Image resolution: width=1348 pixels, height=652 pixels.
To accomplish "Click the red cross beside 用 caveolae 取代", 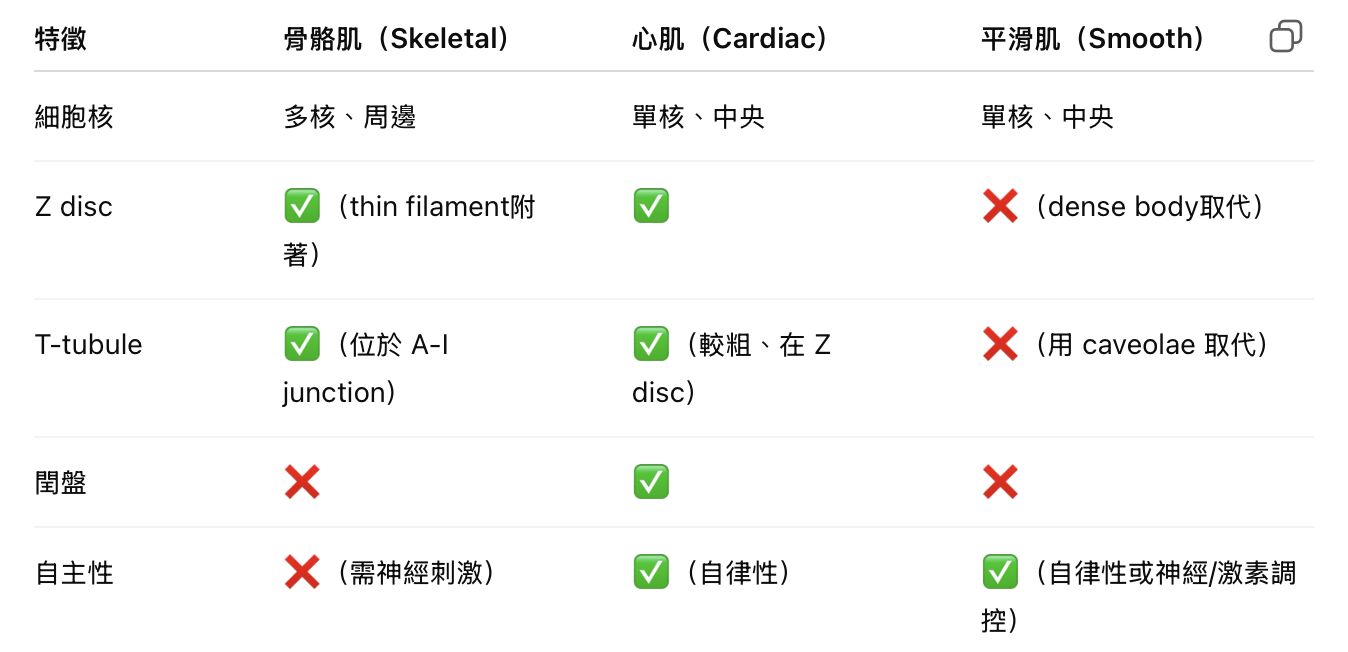I will point(1000,345).
